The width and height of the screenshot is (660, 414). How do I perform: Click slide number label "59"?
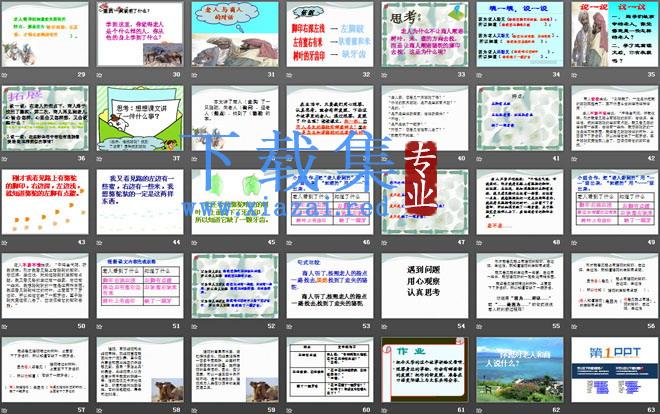pos(271,410)
